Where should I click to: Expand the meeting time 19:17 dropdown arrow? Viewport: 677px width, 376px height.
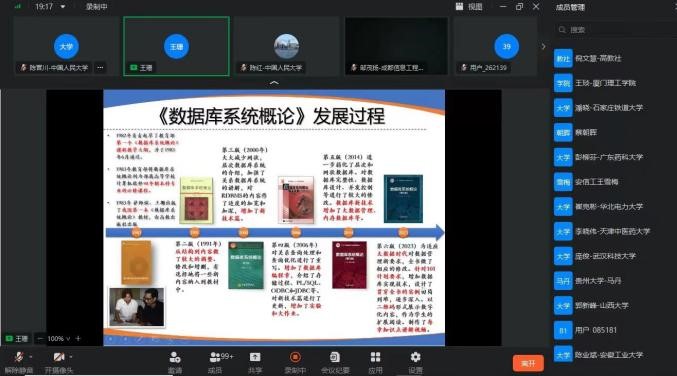coord(63,7)
